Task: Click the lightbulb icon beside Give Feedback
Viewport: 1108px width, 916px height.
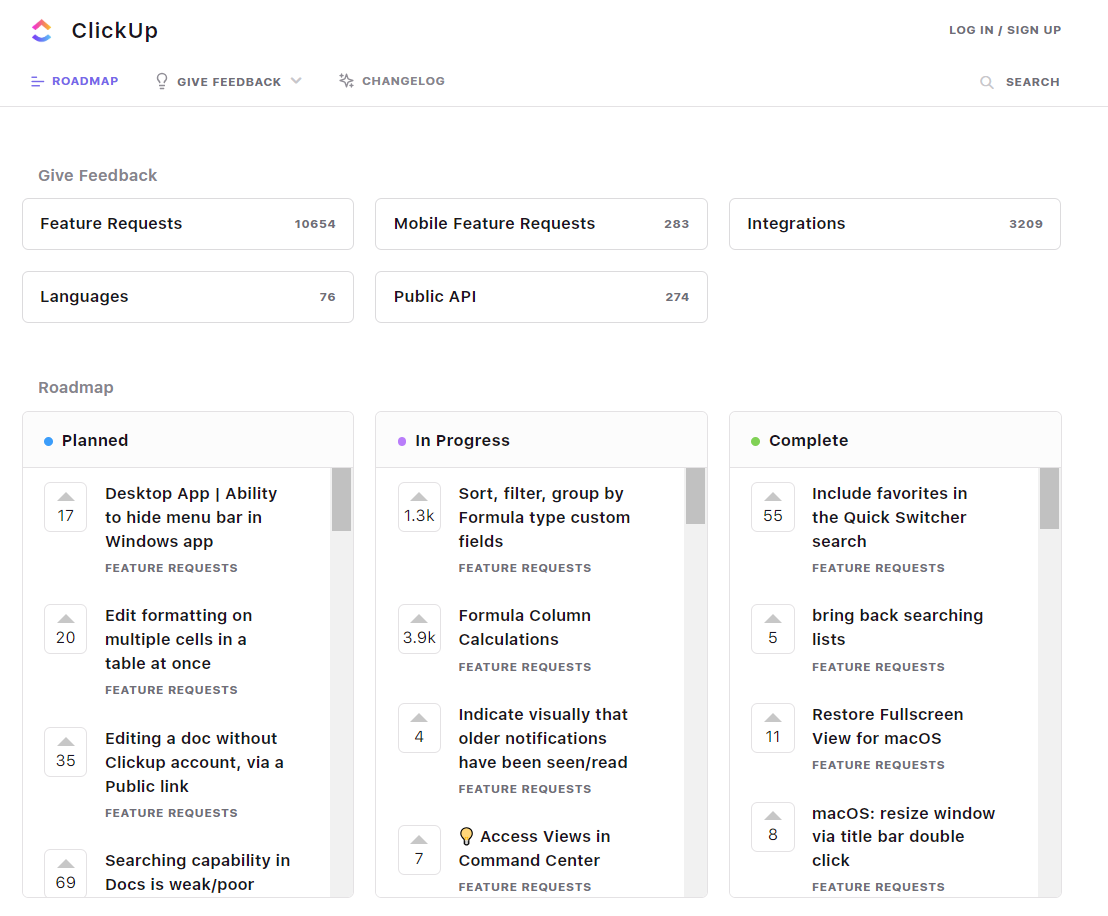Action: pos(161,81)
